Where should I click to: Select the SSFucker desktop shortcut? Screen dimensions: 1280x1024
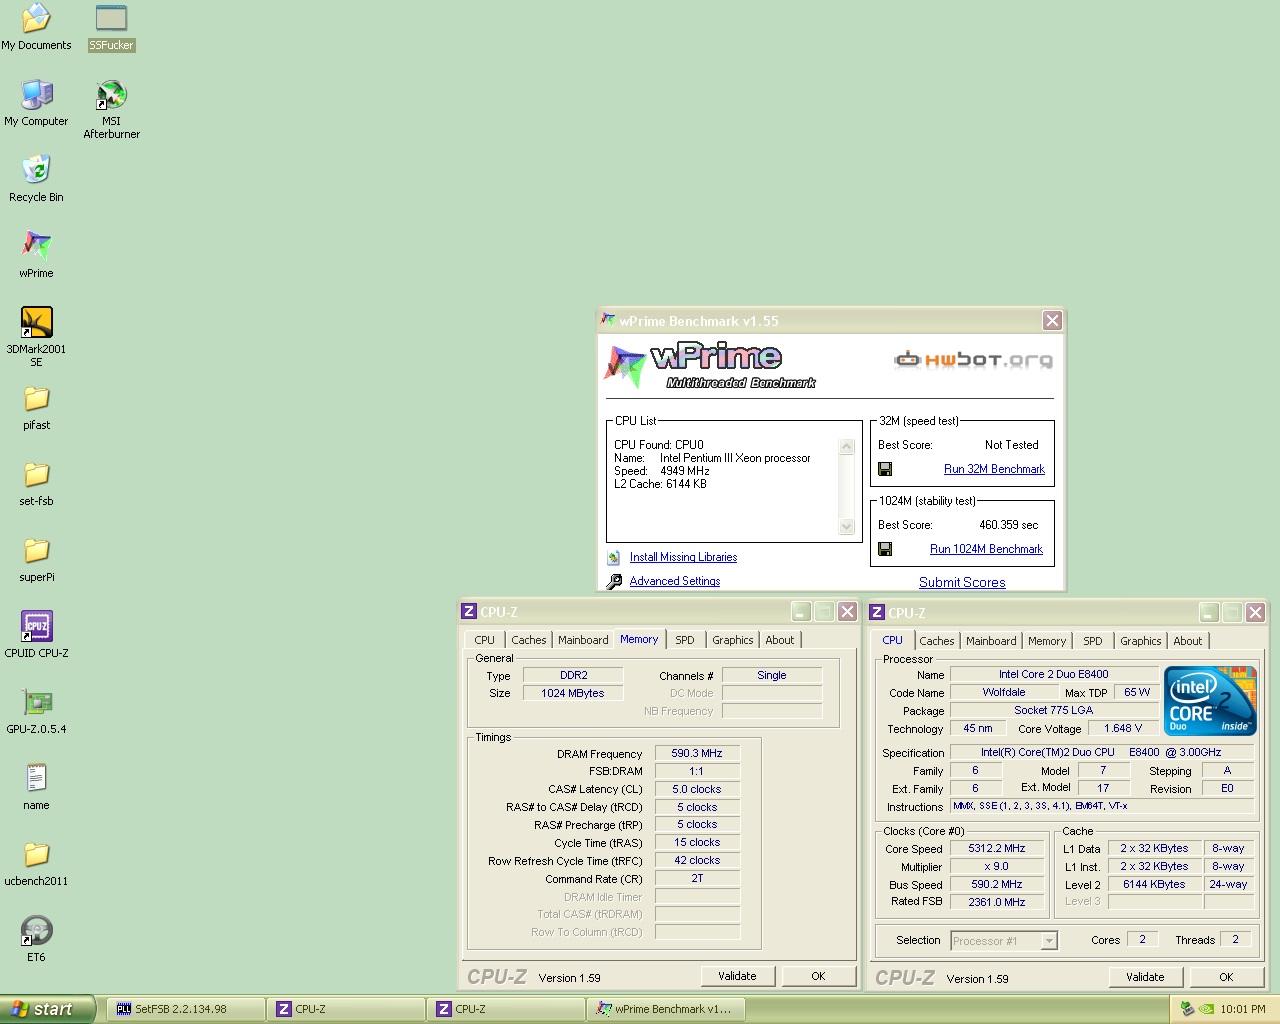(x=111, y=27)
